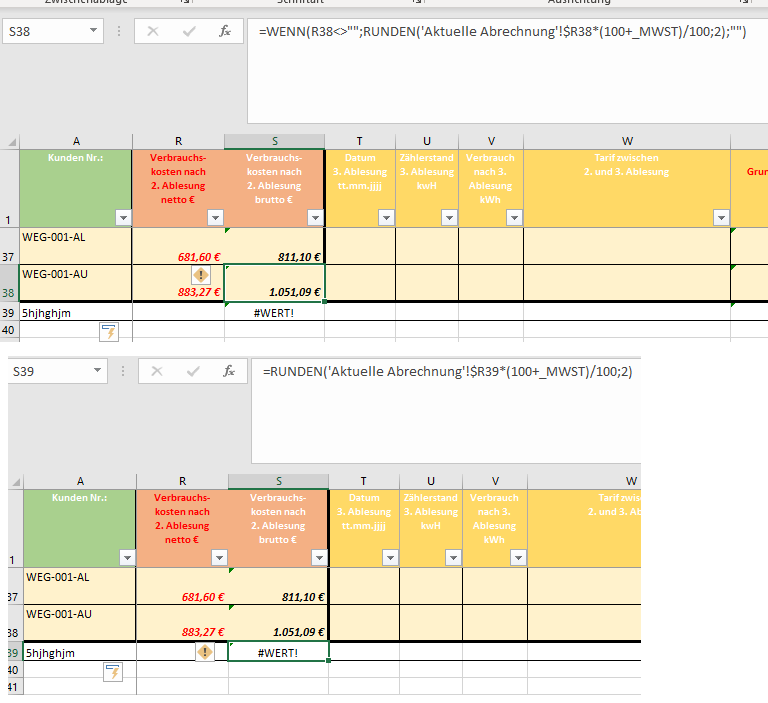Viewport: 768px width, 703px height.
Task: Select column header R in the S39 view
Action: (x=182, y=482)
